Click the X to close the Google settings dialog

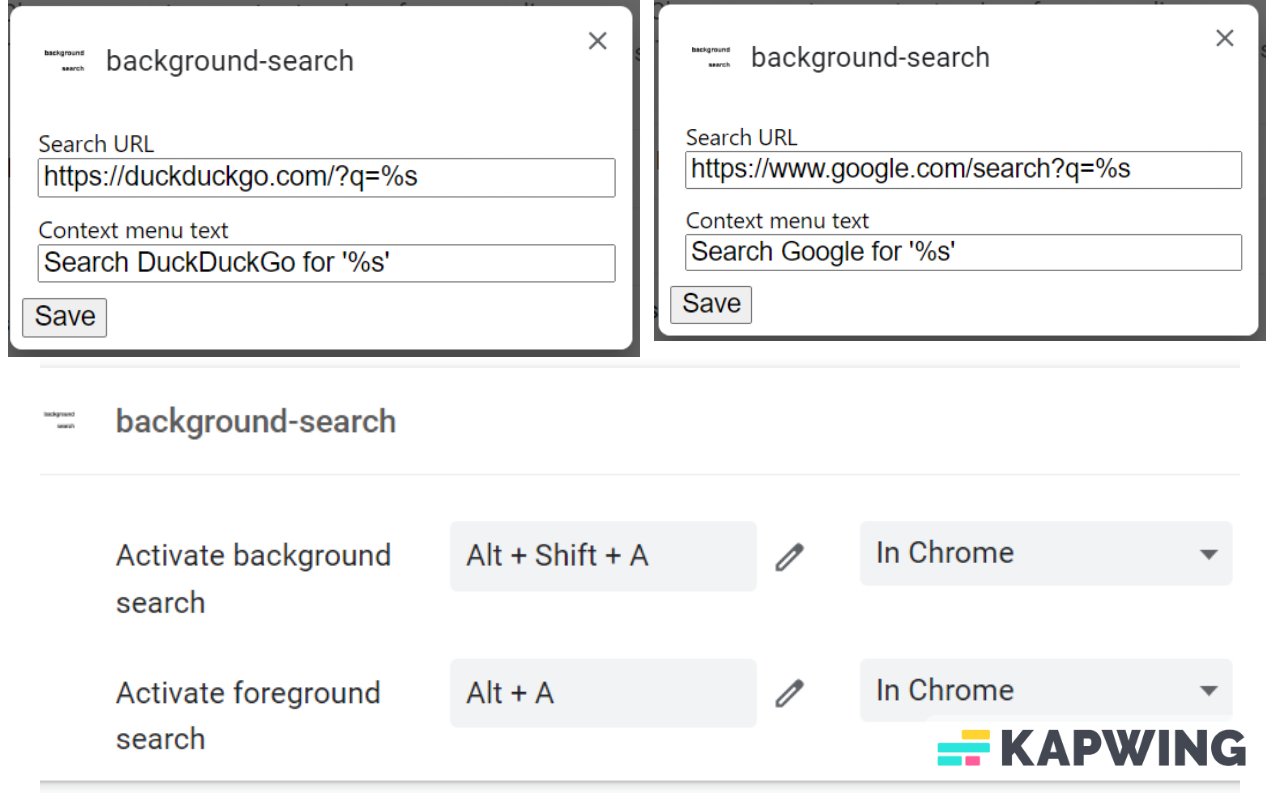click(x=1224, y=38)
